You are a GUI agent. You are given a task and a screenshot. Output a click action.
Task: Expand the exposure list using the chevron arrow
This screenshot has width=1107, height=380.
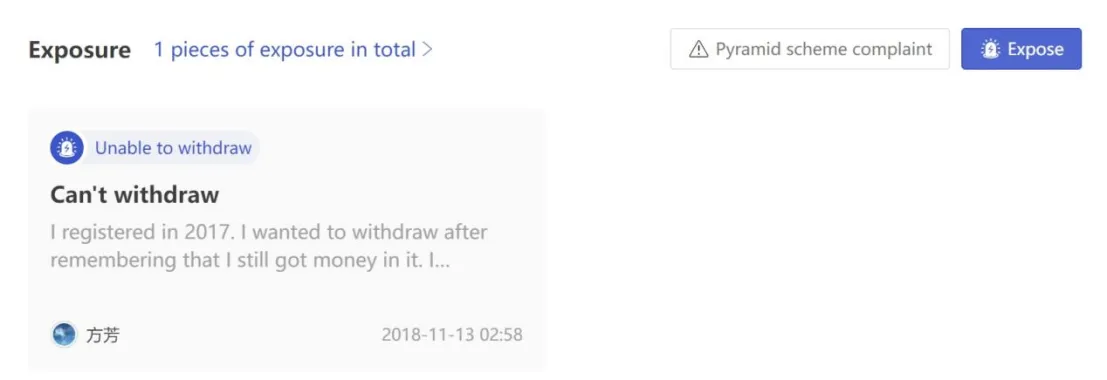point(426,50)
